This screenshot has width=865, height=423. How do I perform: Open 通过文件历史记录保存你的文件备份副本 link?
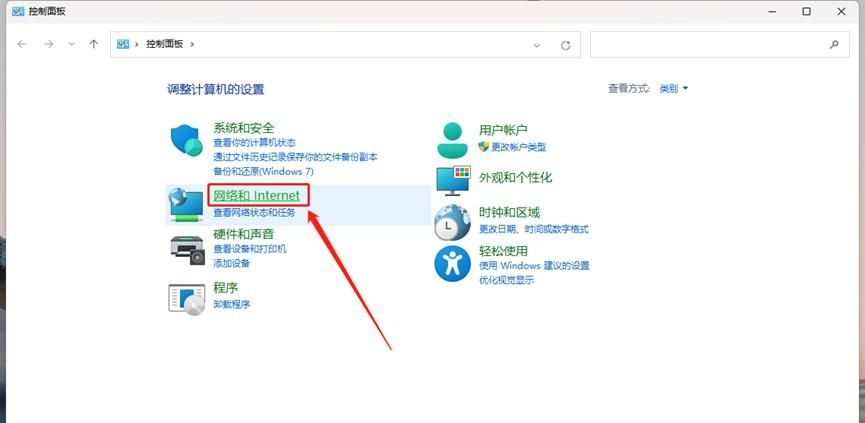296,157
